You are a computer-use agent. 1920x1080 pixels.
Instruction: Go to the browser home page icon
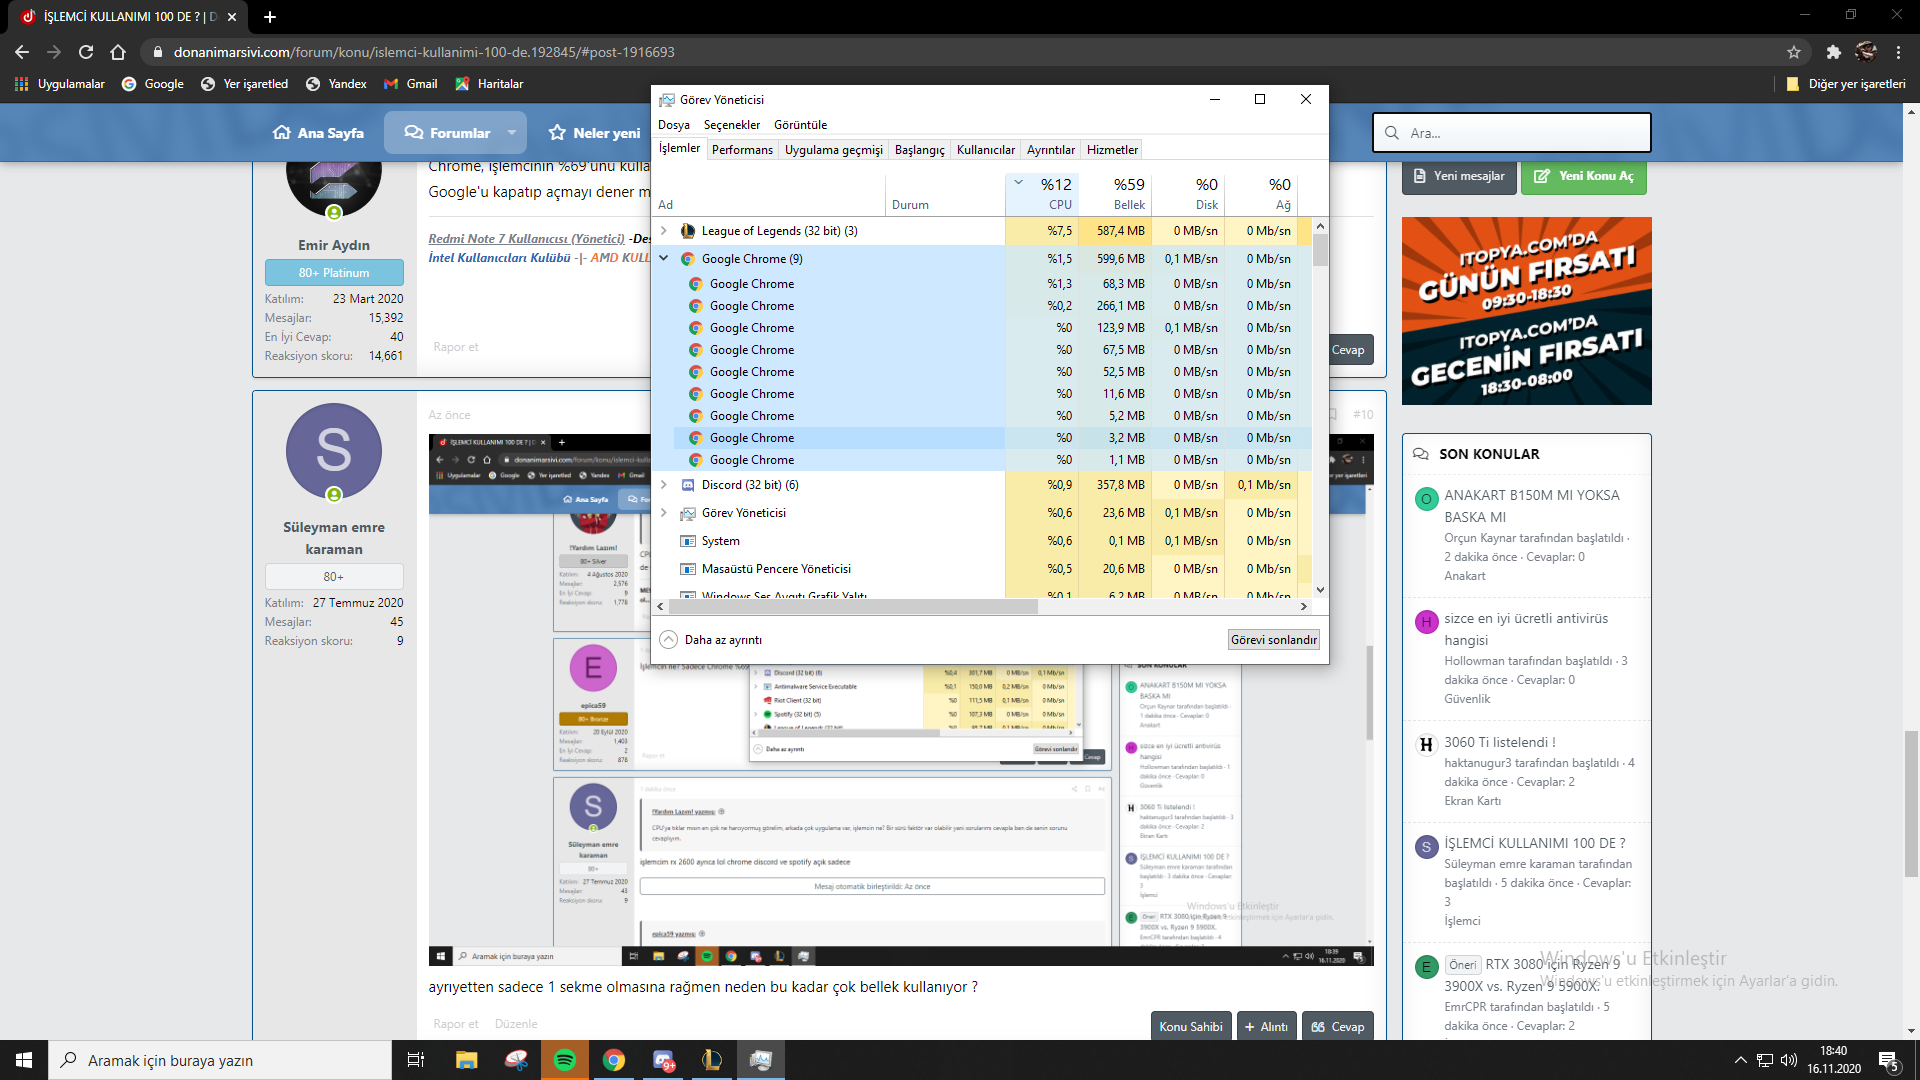click(x=118, y=52)
